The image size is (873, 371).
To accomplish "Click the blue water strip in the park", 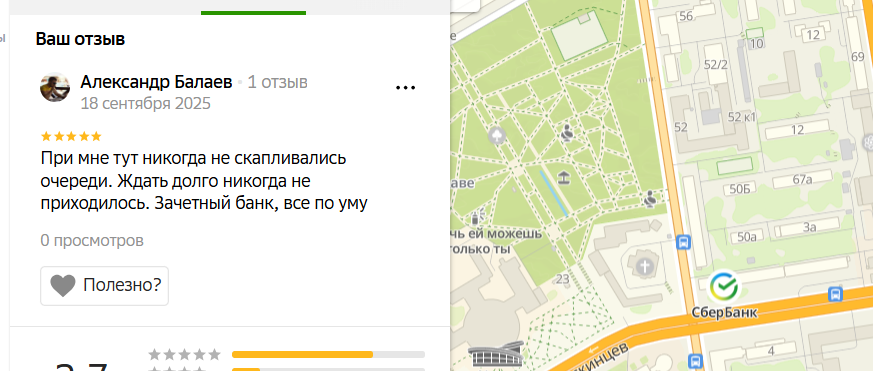I will (553, 193).
